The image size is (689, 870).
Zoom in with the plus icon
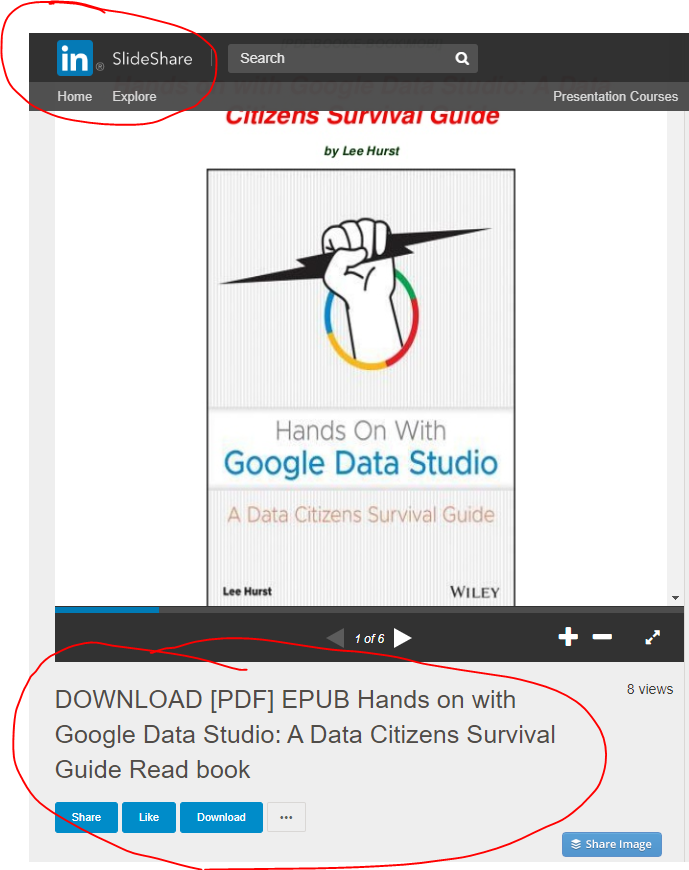click(568, 637)
